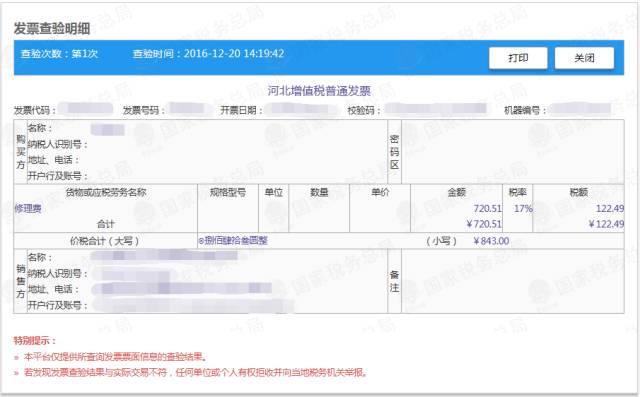The width and height of the screenshot is (640, 397).
Task: Click the 规格型号 column header
Action: pos(228,192)
